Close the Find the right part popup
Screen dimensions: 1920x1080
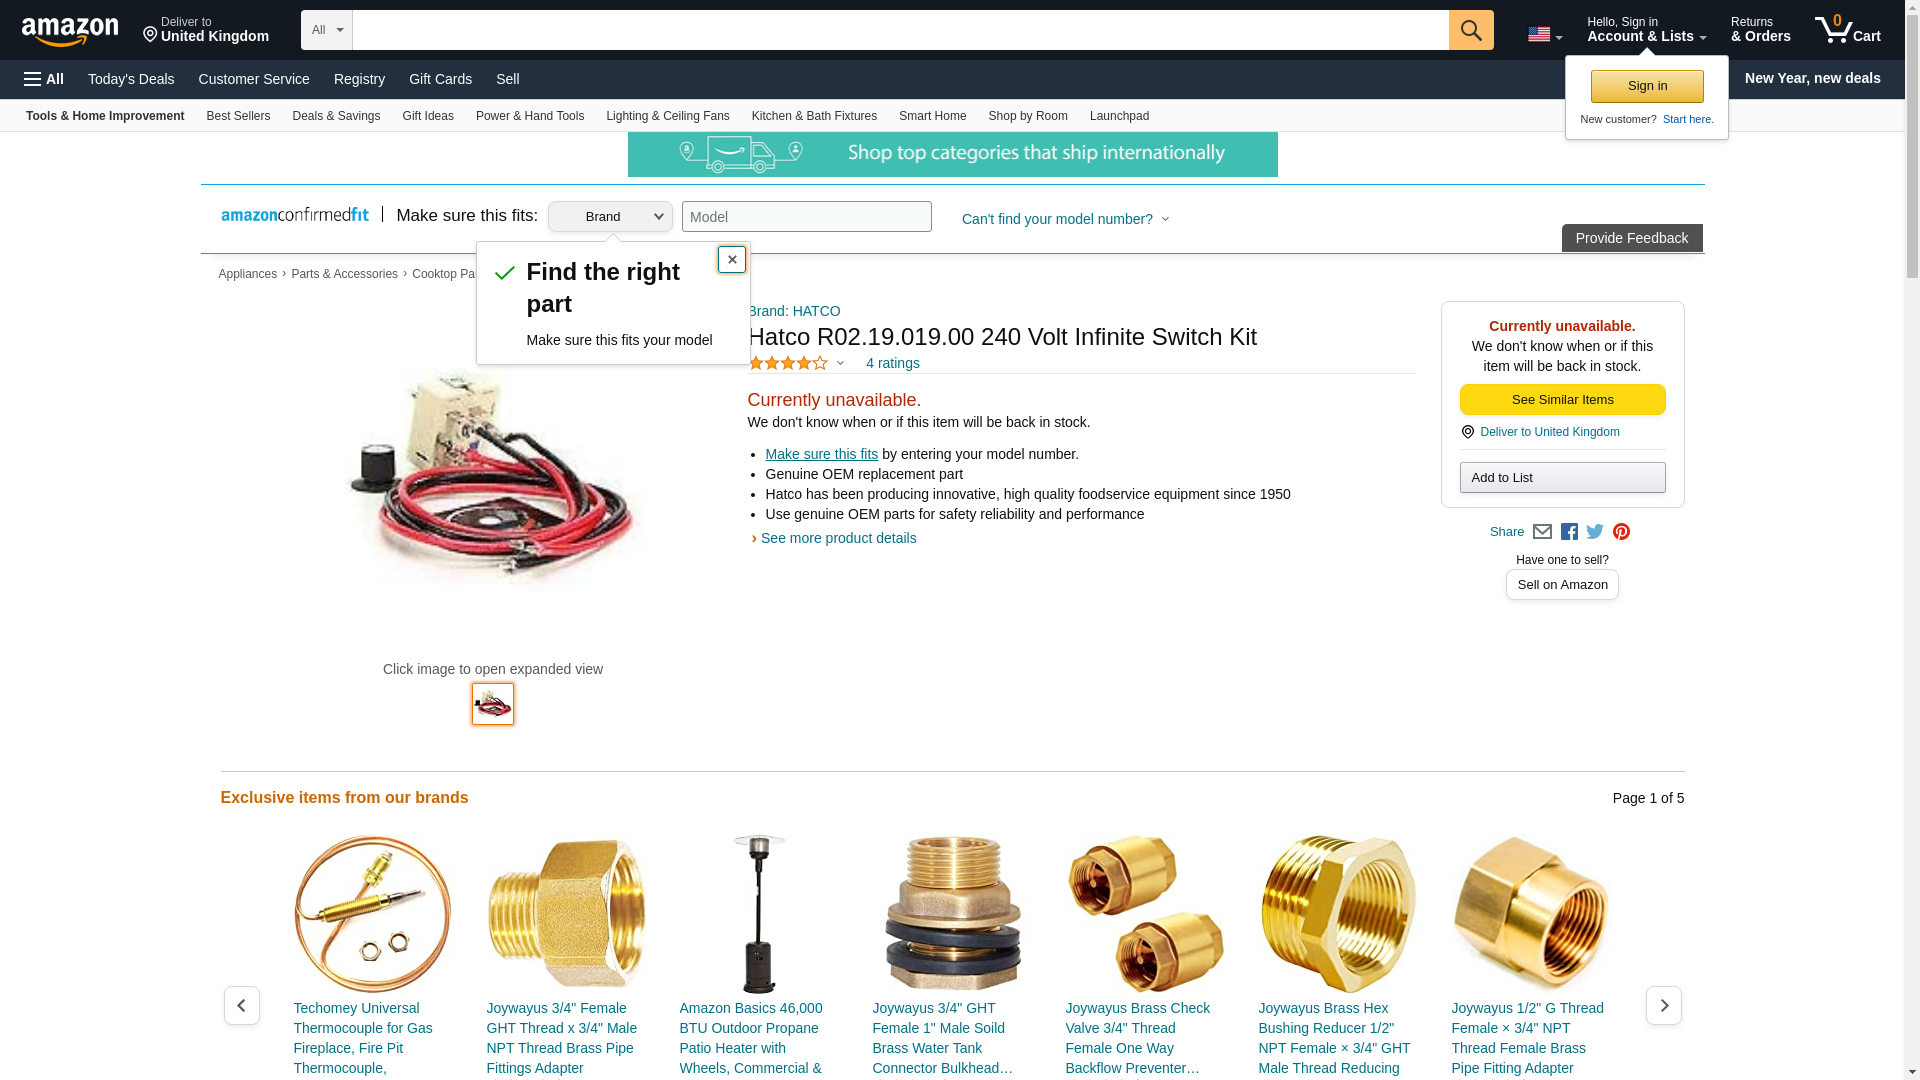pos(732,260)
